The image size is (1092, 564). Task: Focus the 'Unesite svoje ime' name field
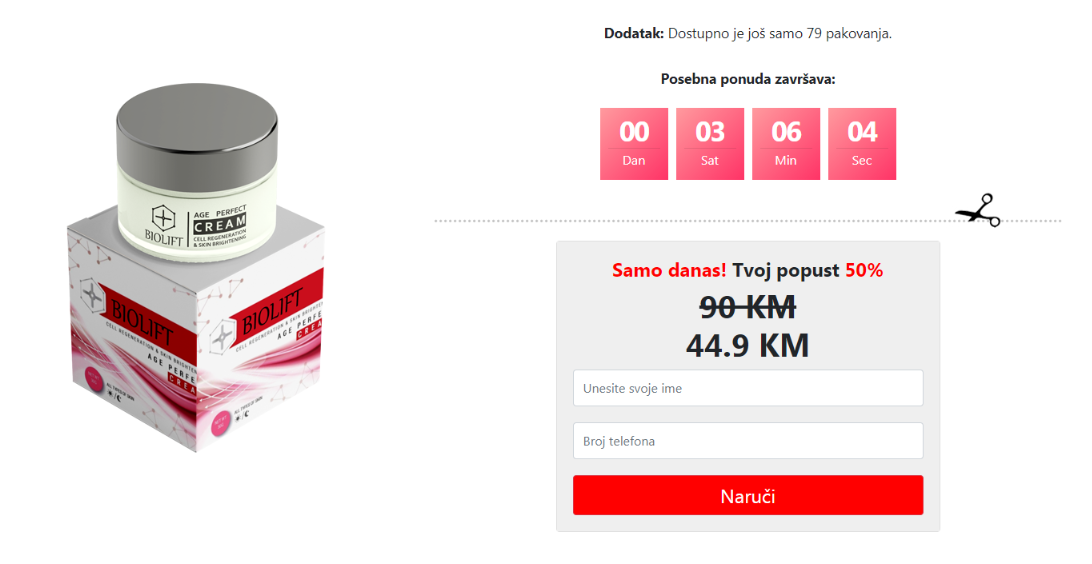pos(748,388)
